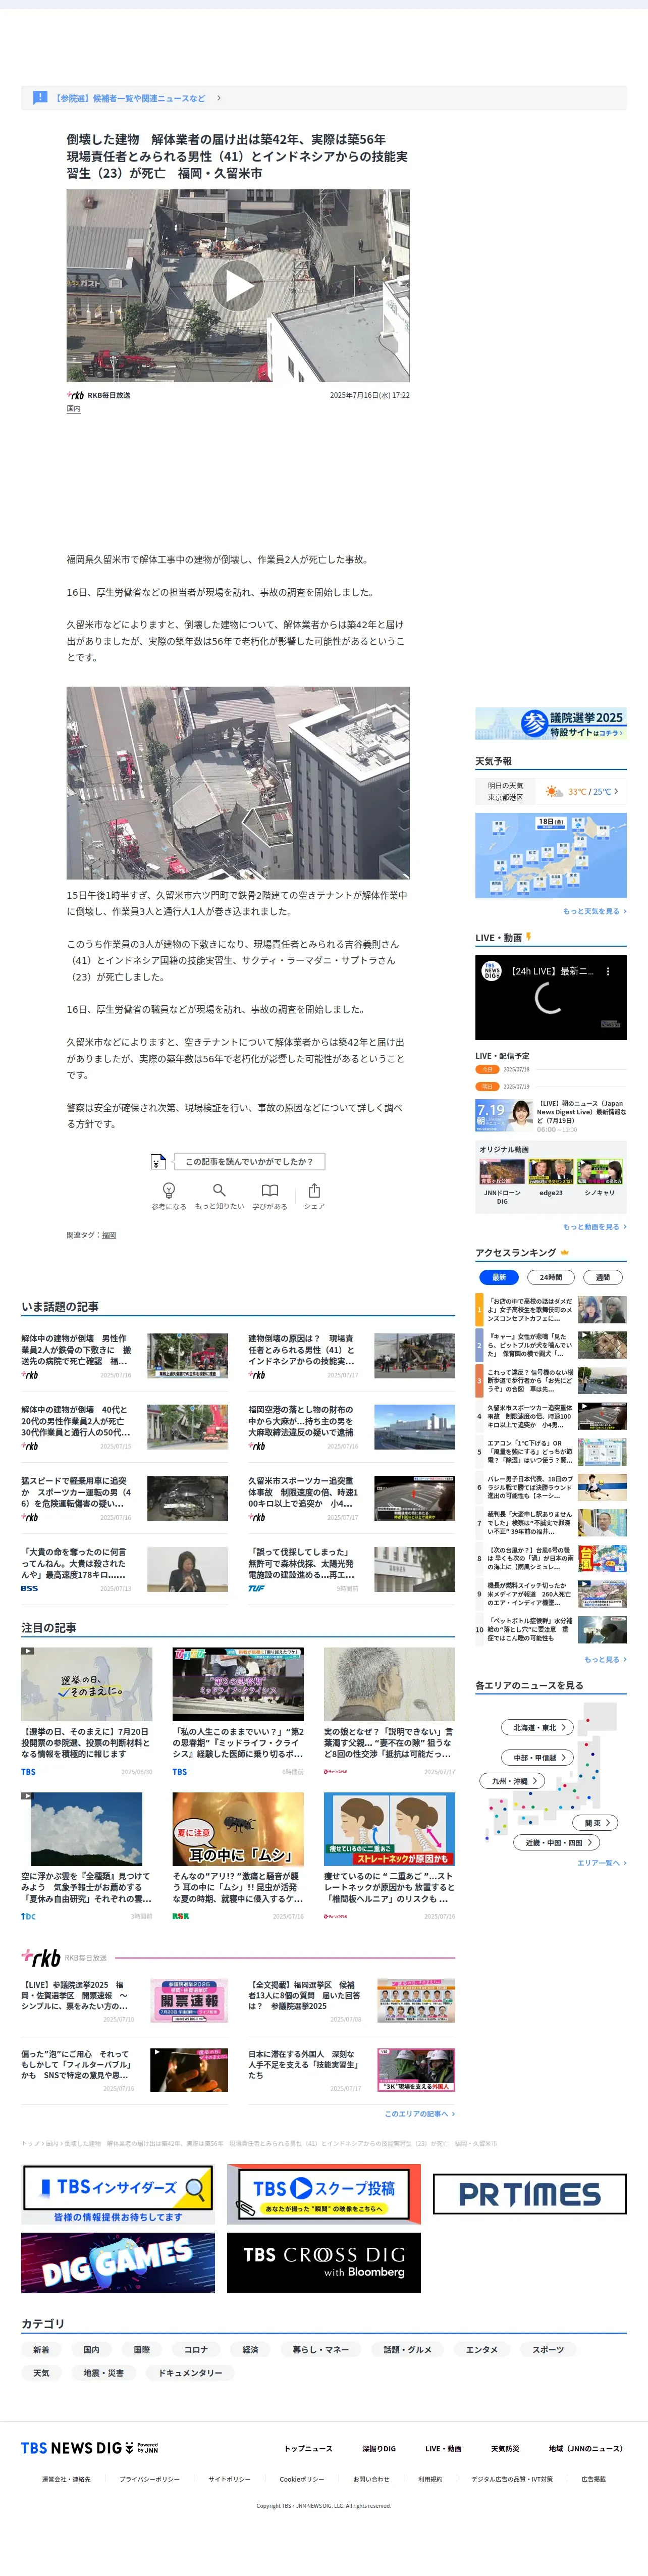Open ストレートネック article thumbnail
This screenshot has width=648, height=2576.
click(x=389, y=1830)
